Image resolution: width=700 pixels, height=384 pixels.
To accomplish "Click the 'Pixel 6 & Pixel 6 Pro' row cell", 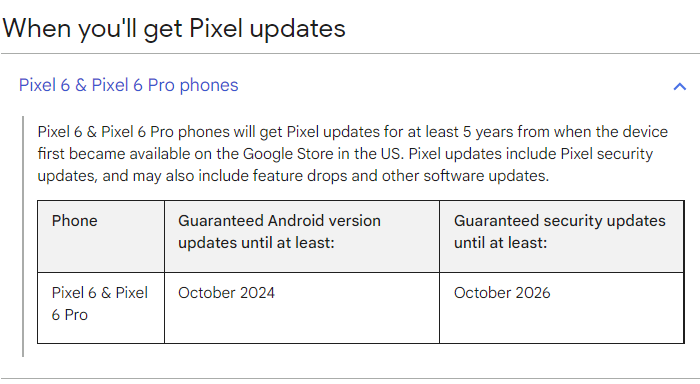I will [x=101, y=308].
